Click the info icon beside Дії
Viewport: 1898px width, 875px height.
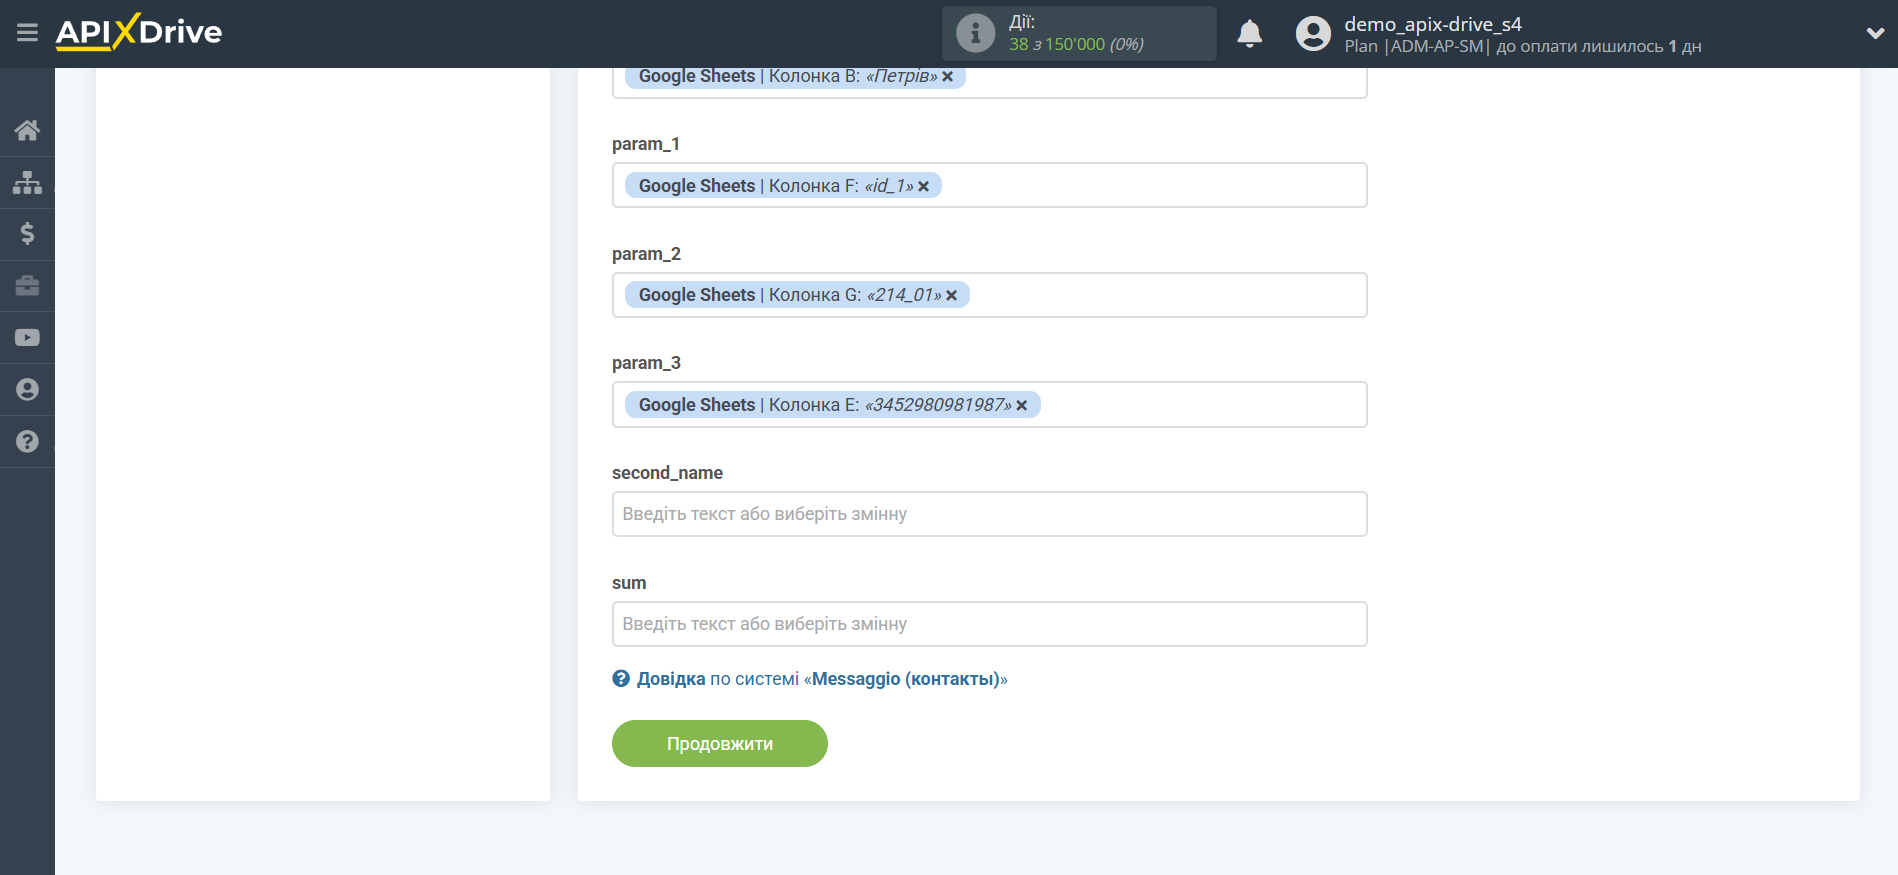(x=975, y=33)
